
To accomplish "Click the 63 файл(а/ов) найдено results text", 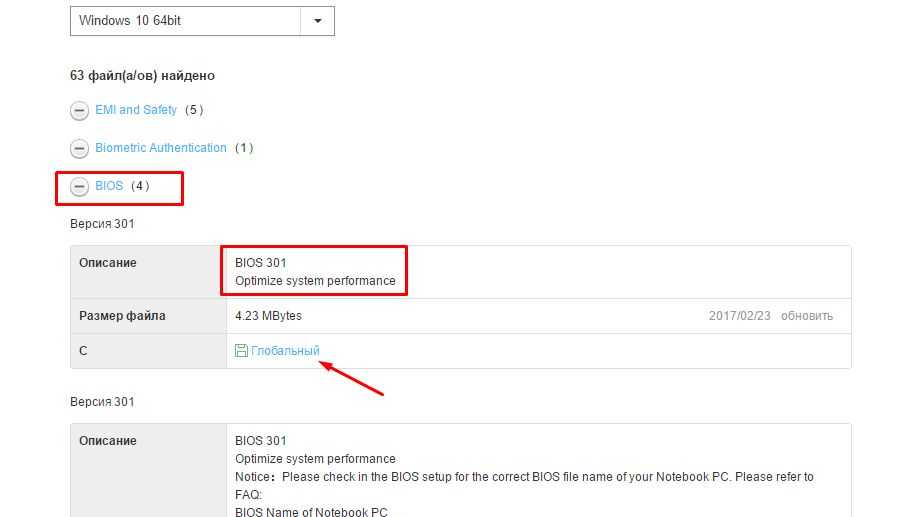I will click(x=142, y=75).
